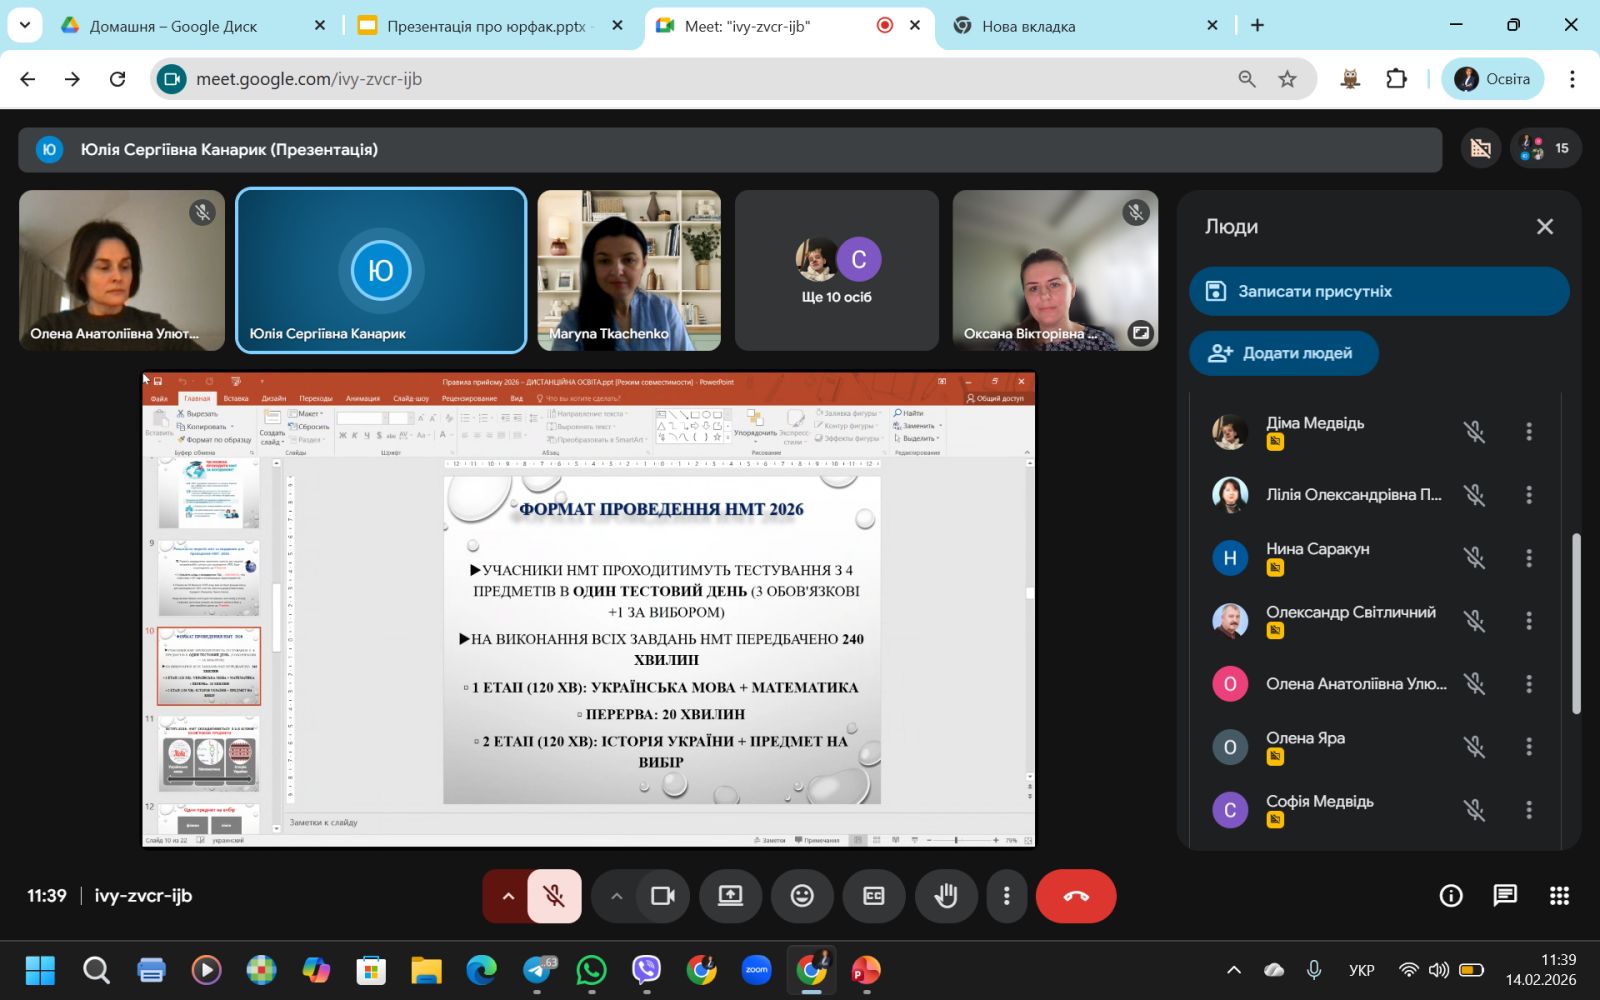1600x1000 pixels.
Task: Raise your hand in the meeting
Action: [946, 896]
